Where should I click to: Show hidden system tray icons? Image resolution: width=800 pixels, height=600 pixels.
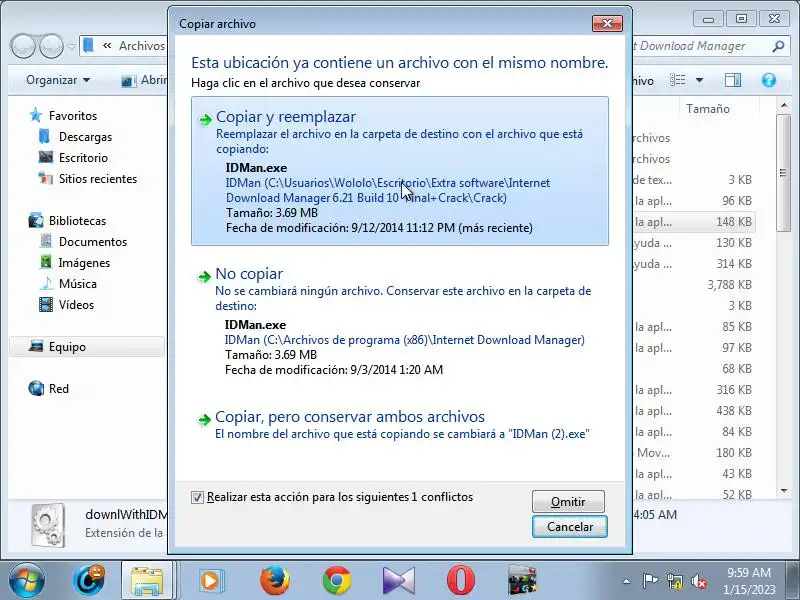(x=626, y=581)
